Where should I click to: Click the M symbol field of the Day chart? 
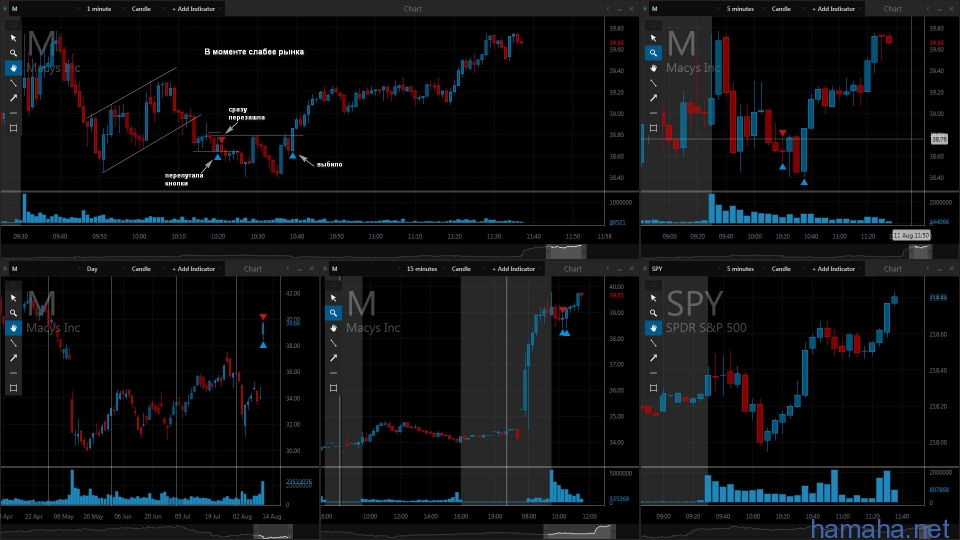(x=45, y=269)
